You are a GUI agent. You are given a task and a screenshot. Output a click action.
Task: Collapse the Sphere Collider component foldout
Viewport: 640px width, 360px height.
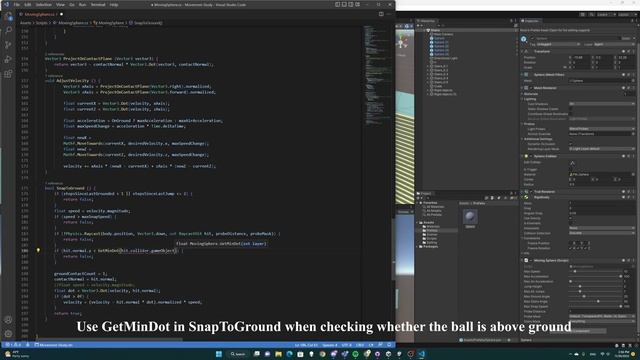522,156
